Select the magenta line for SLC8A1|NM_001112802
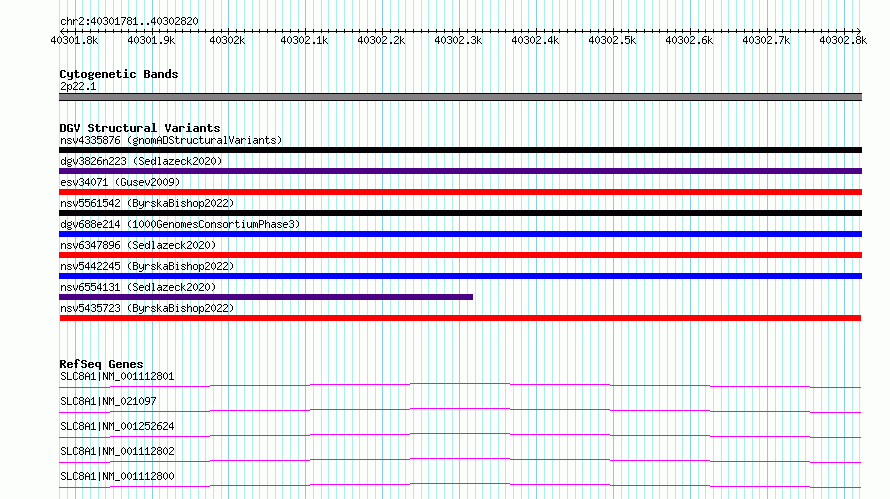Screen dimensions: 890x499 [460, 460]
